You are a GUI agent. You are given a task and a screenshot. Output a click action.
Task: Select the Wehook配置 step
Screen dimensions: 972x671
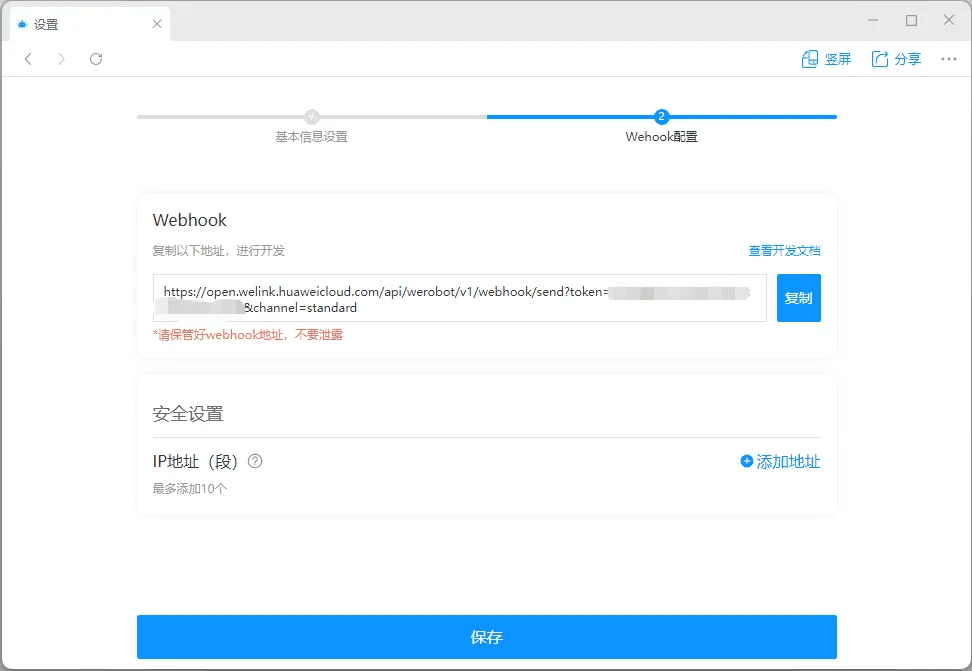[x=661, y=136]
